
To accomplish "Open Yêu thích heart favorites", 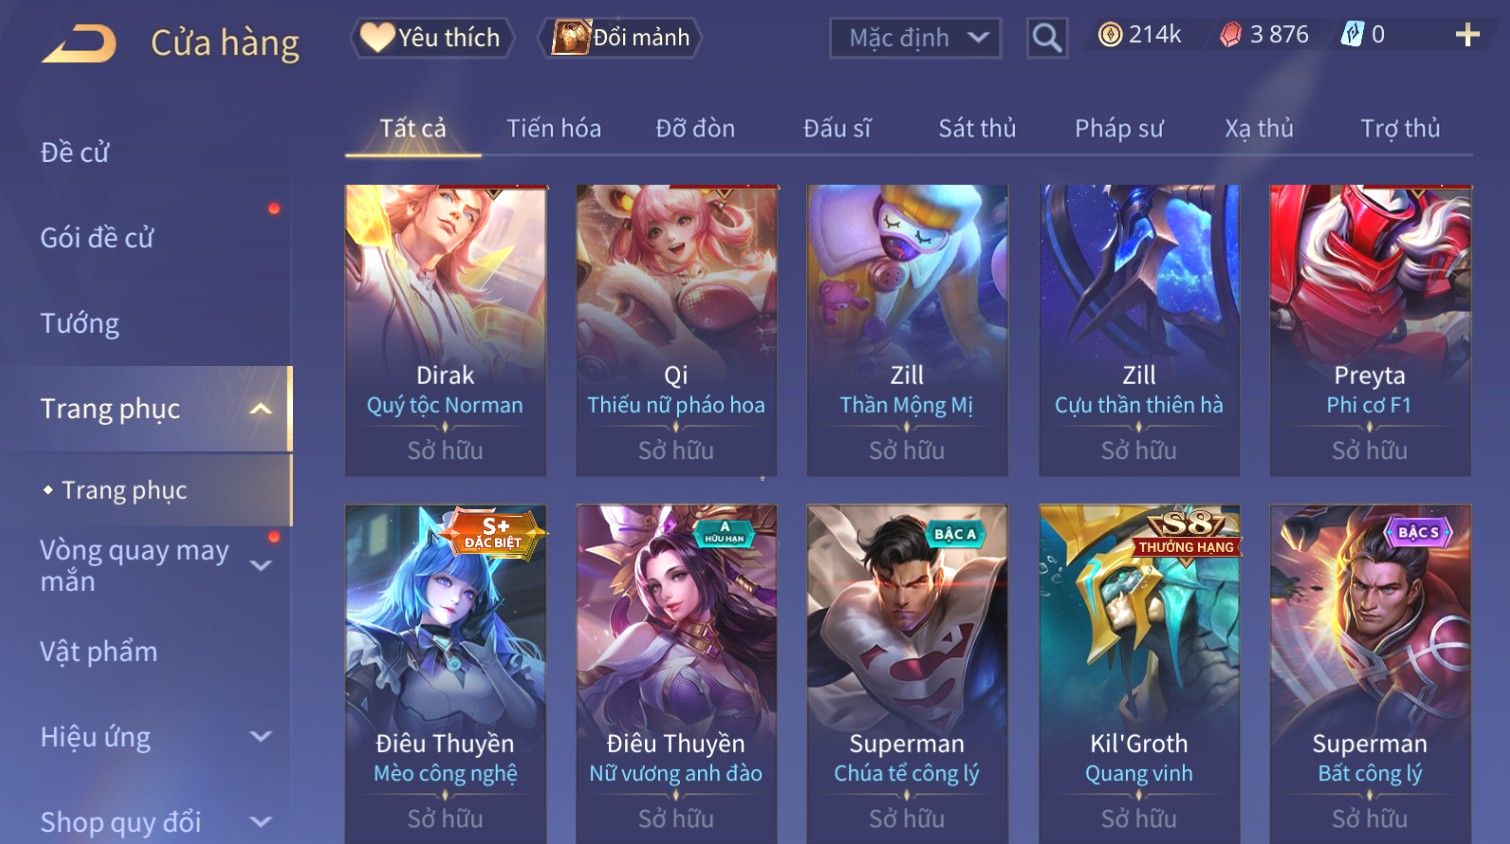I will click(x=432, y=38).
